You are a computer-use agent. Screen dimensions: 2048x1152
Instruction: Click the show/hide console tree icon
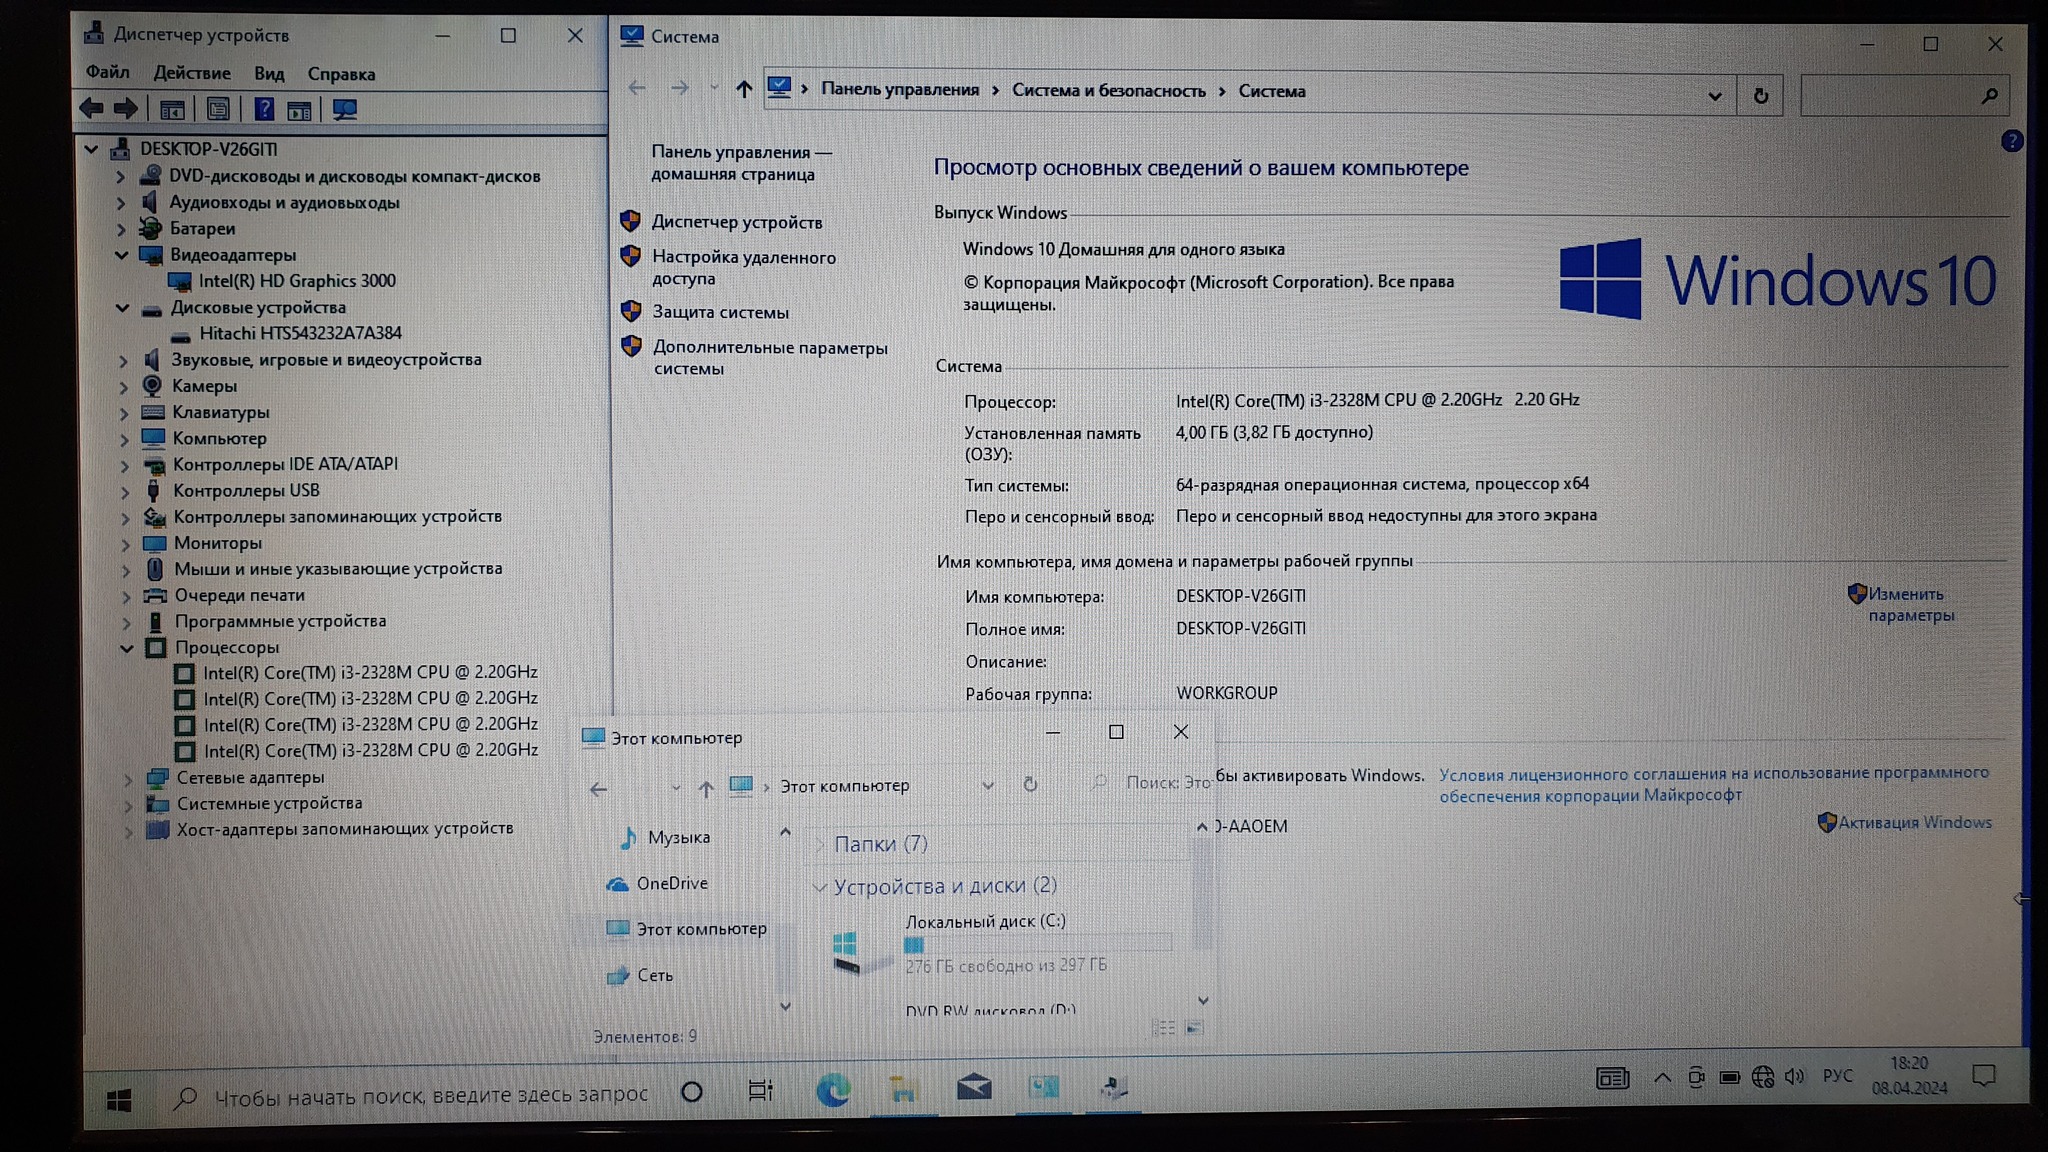[172, 109]
